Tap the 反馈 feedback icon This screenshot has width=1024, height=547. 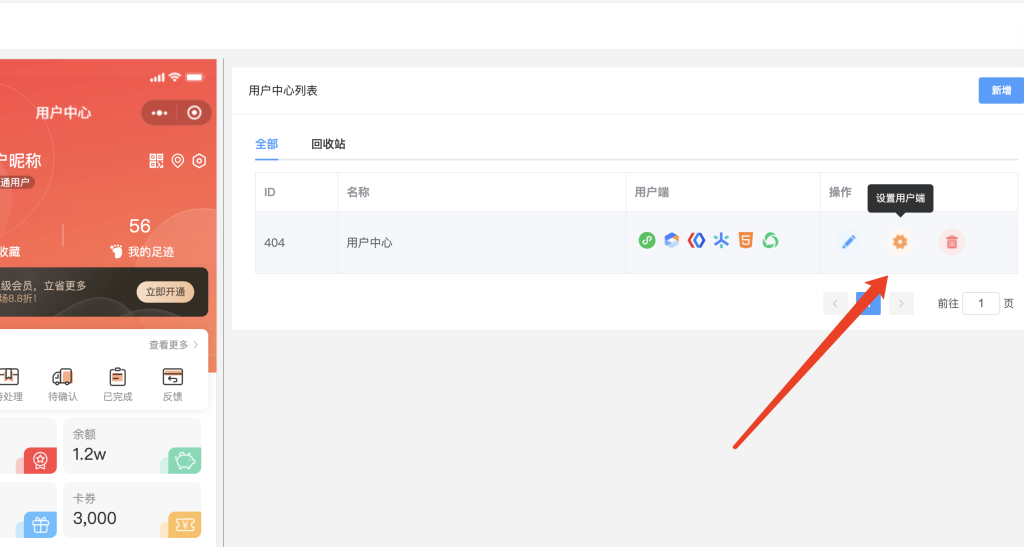(x=172, y=377)
